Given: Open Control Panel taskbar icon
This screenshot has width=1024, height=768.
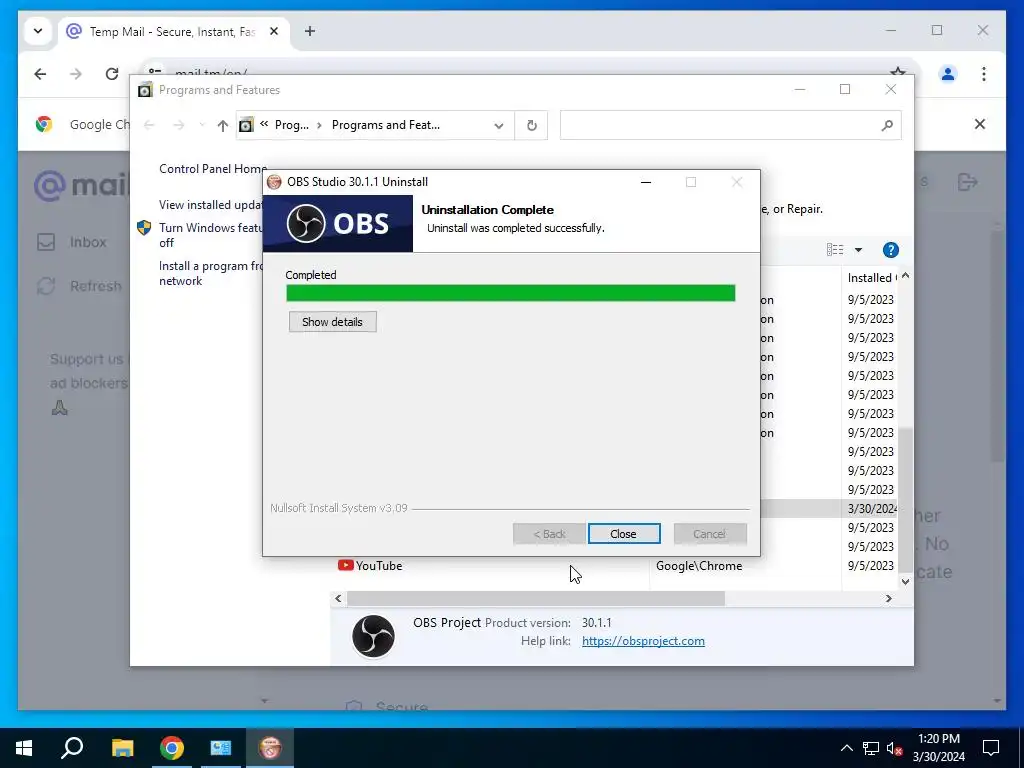Looking at the screenshot, I should (221, 748).
